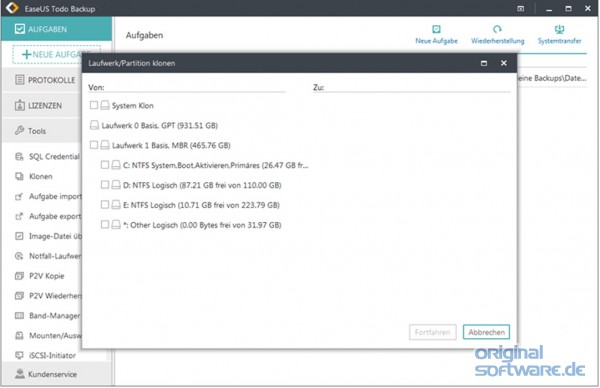Check the E: NTFS Logisch checkbox
Image resolution: width=600 pixels, height=388 pixels.
click(104, 205)
